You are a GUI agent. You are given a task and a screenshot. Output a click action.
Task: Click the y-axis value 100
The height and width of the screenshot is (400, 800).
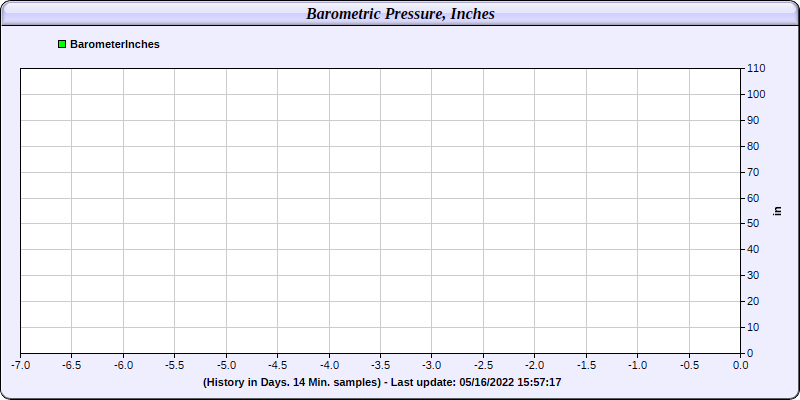pos(756,94)
